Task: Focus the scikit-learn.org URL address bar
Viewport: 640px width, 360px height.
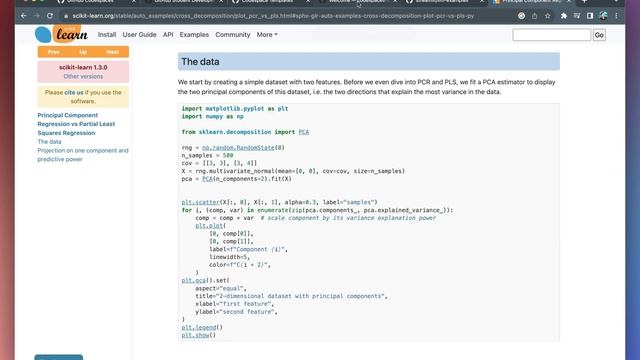Action: (x=273, y=16)
